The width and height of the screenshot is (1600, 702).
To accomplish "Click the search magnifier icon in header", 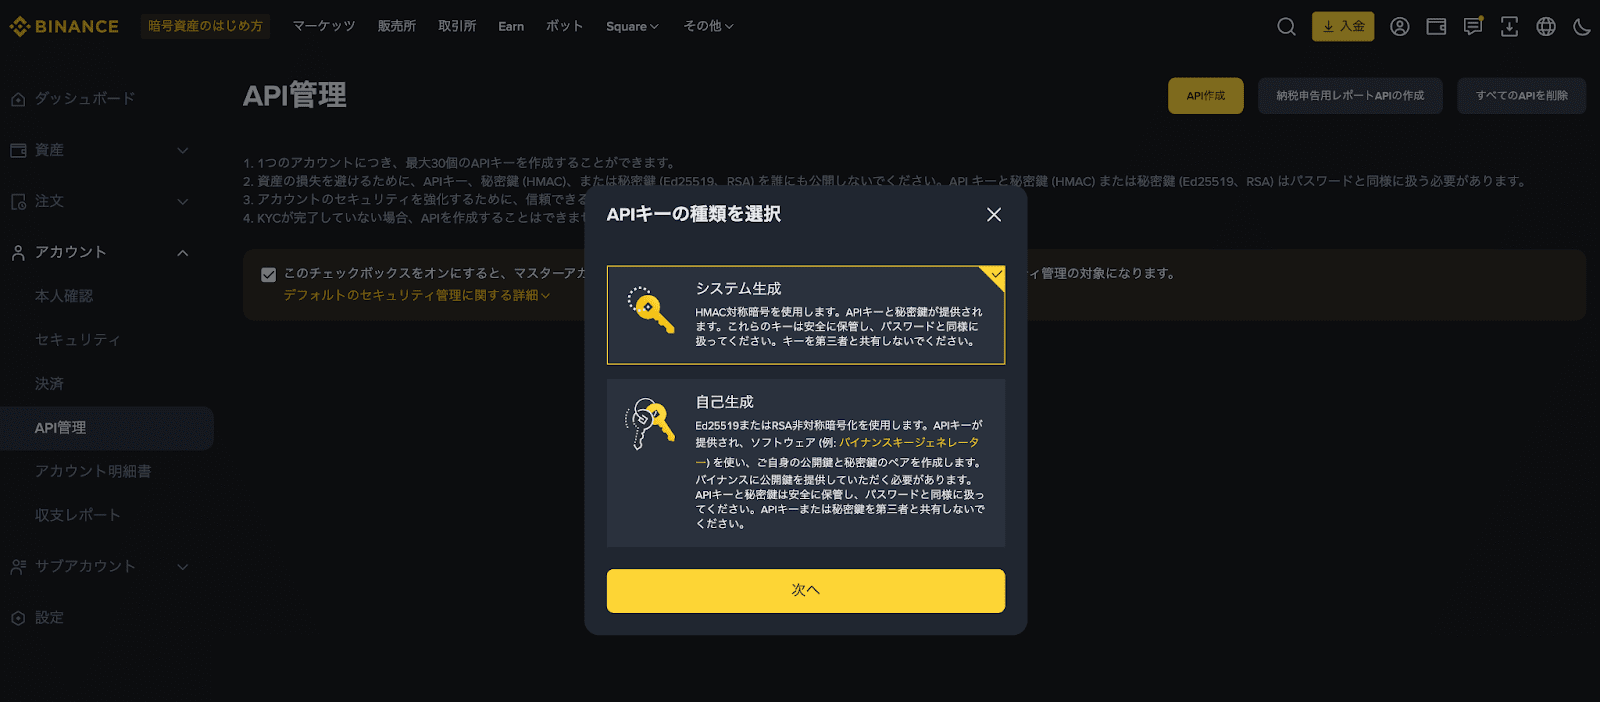I will (1286, 27).
